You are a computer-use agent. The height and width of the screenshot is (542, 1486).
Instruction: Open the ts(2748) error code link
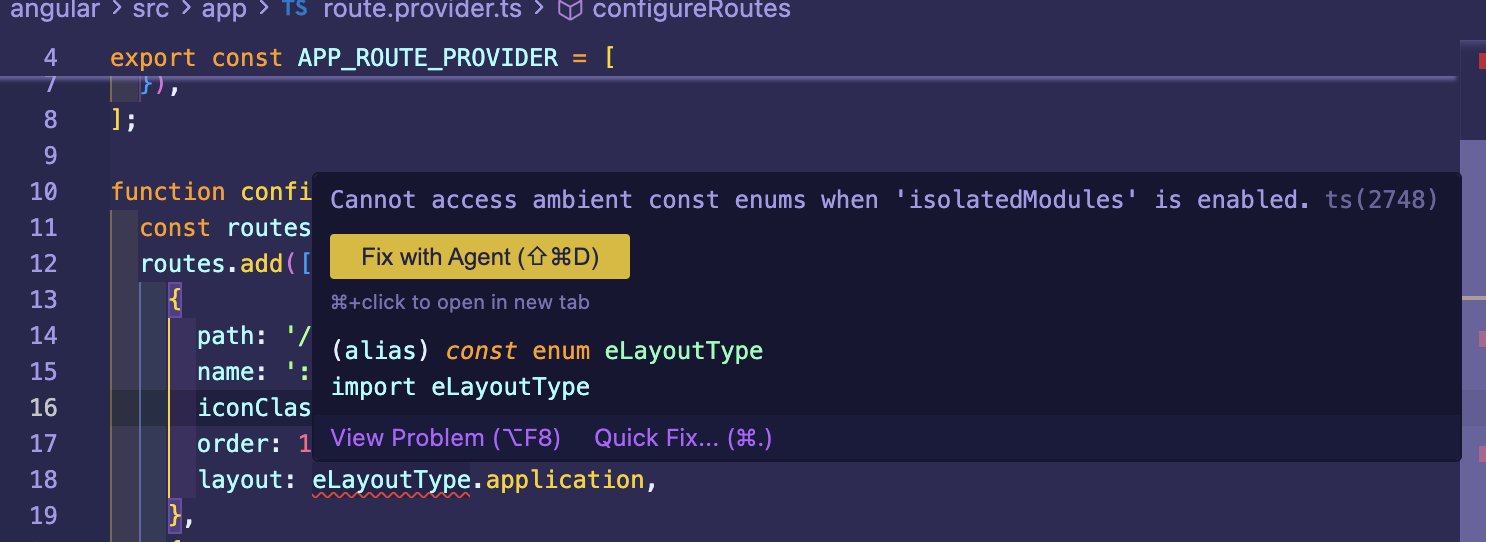pyautogui.click(x=1381, y=200)
